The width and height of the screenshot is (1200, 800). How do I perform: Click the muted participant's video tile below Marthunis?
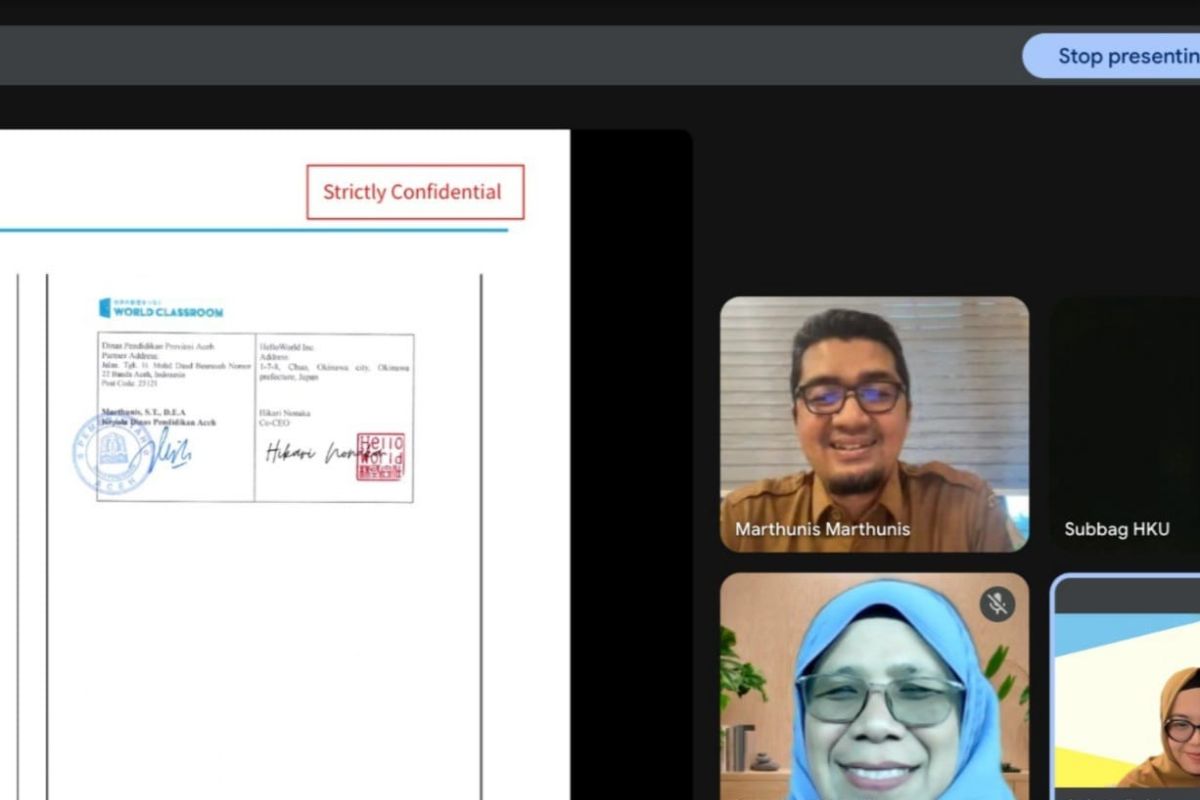pos(873,690)
